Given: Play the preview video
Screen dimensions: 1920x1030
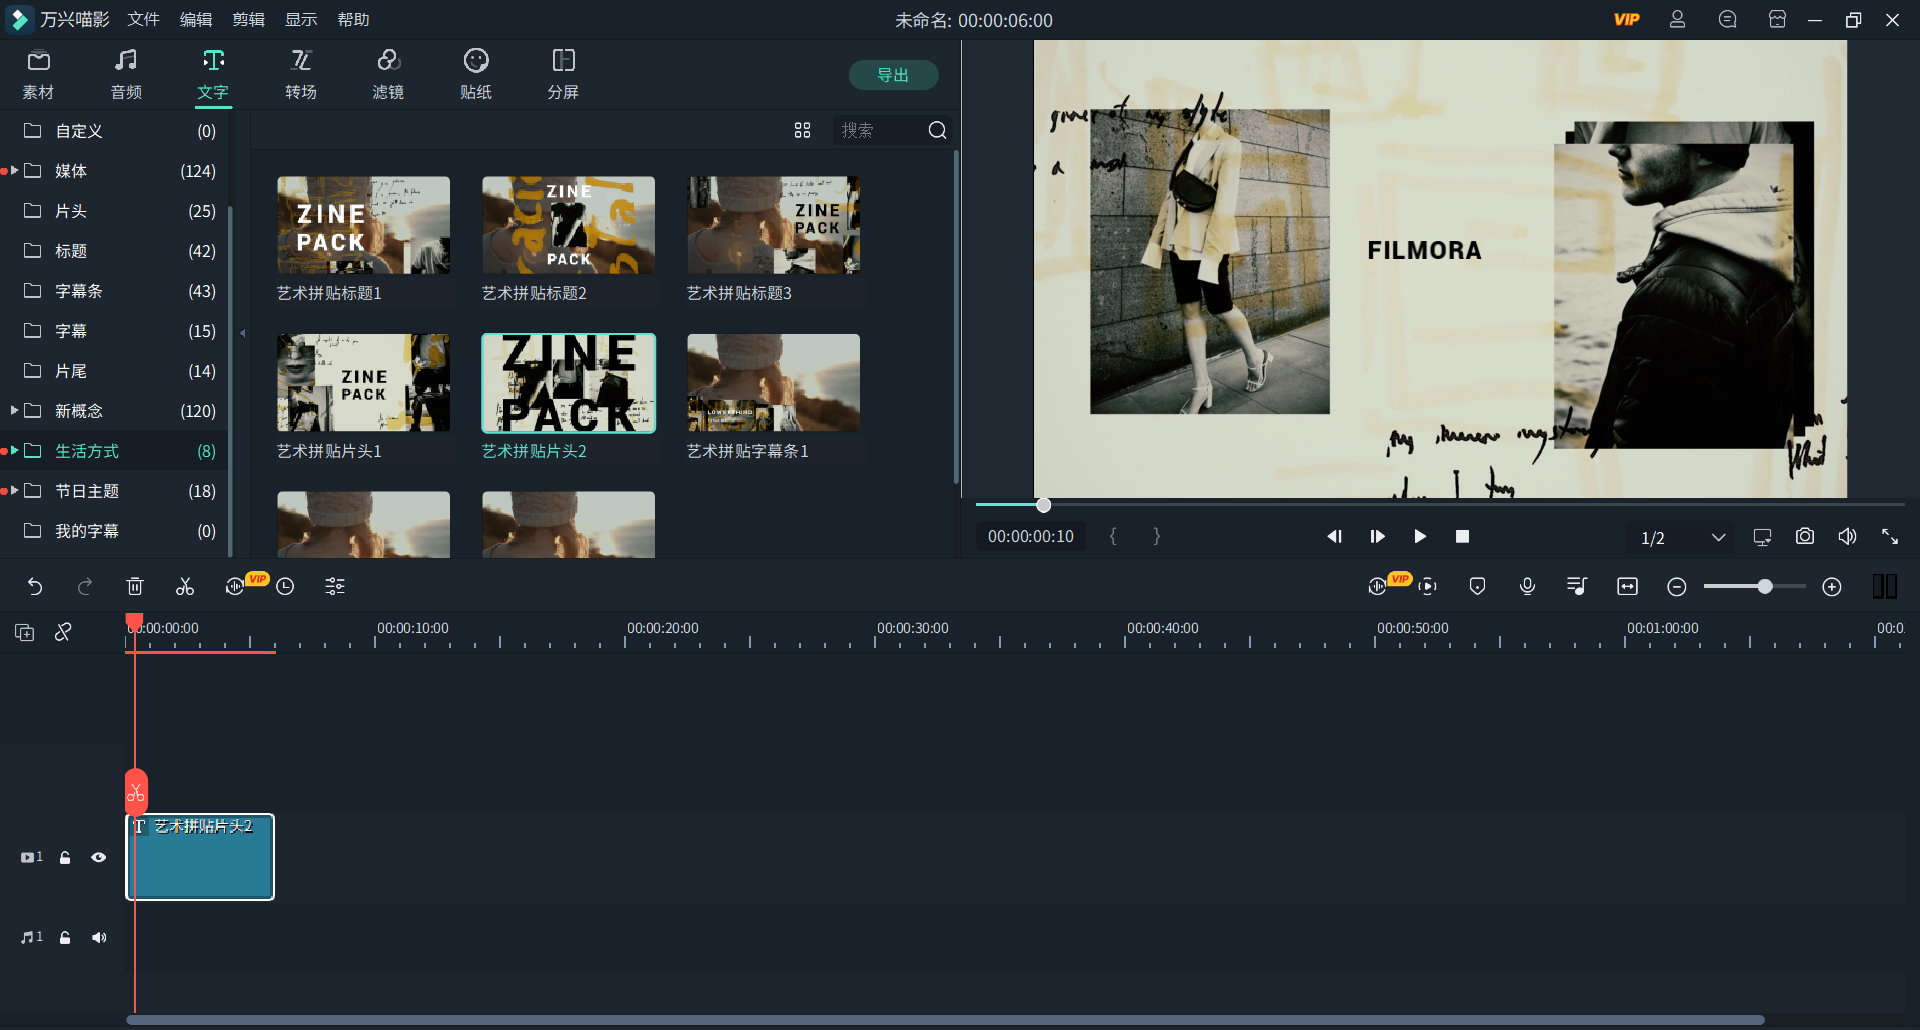Looking at the screenshot, I should point(1419,537).
